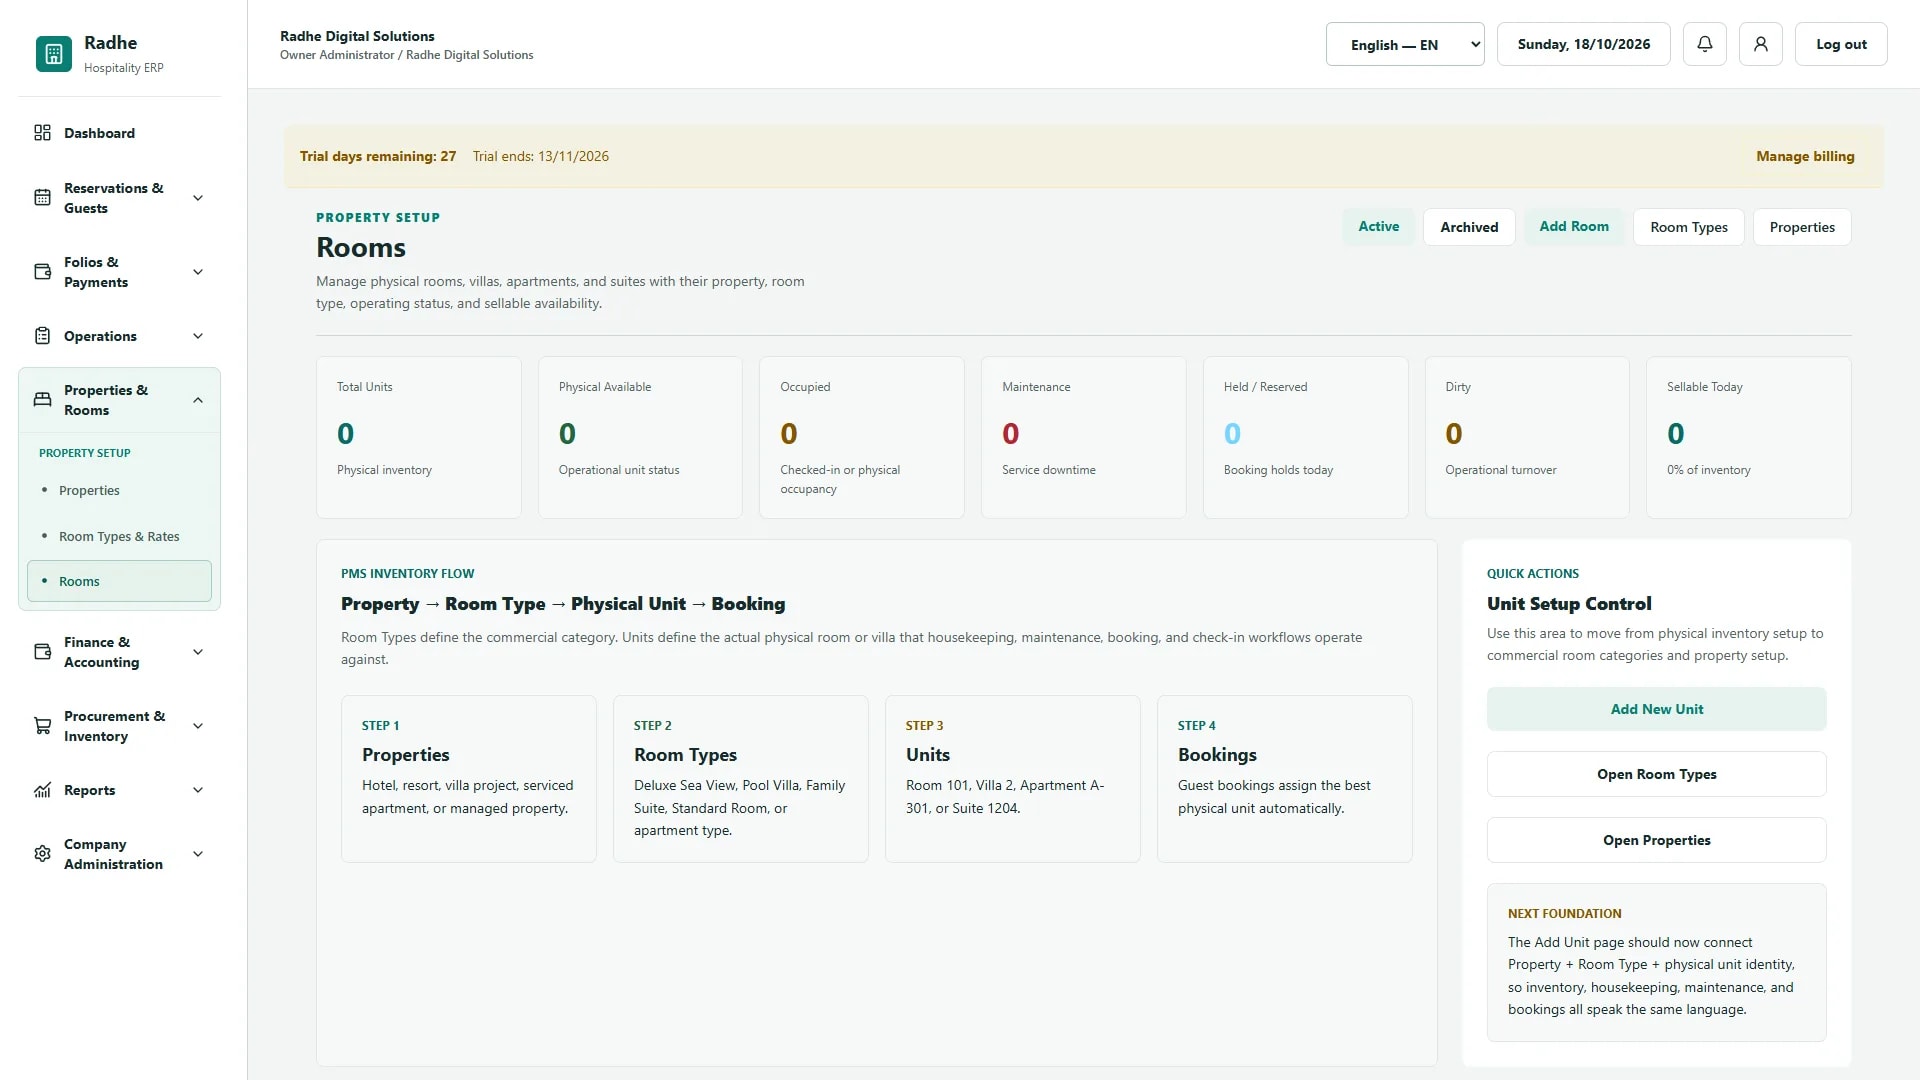Switch to Archived rooms filter
Screen dimensions: 1920x1080
(1469, 227)
